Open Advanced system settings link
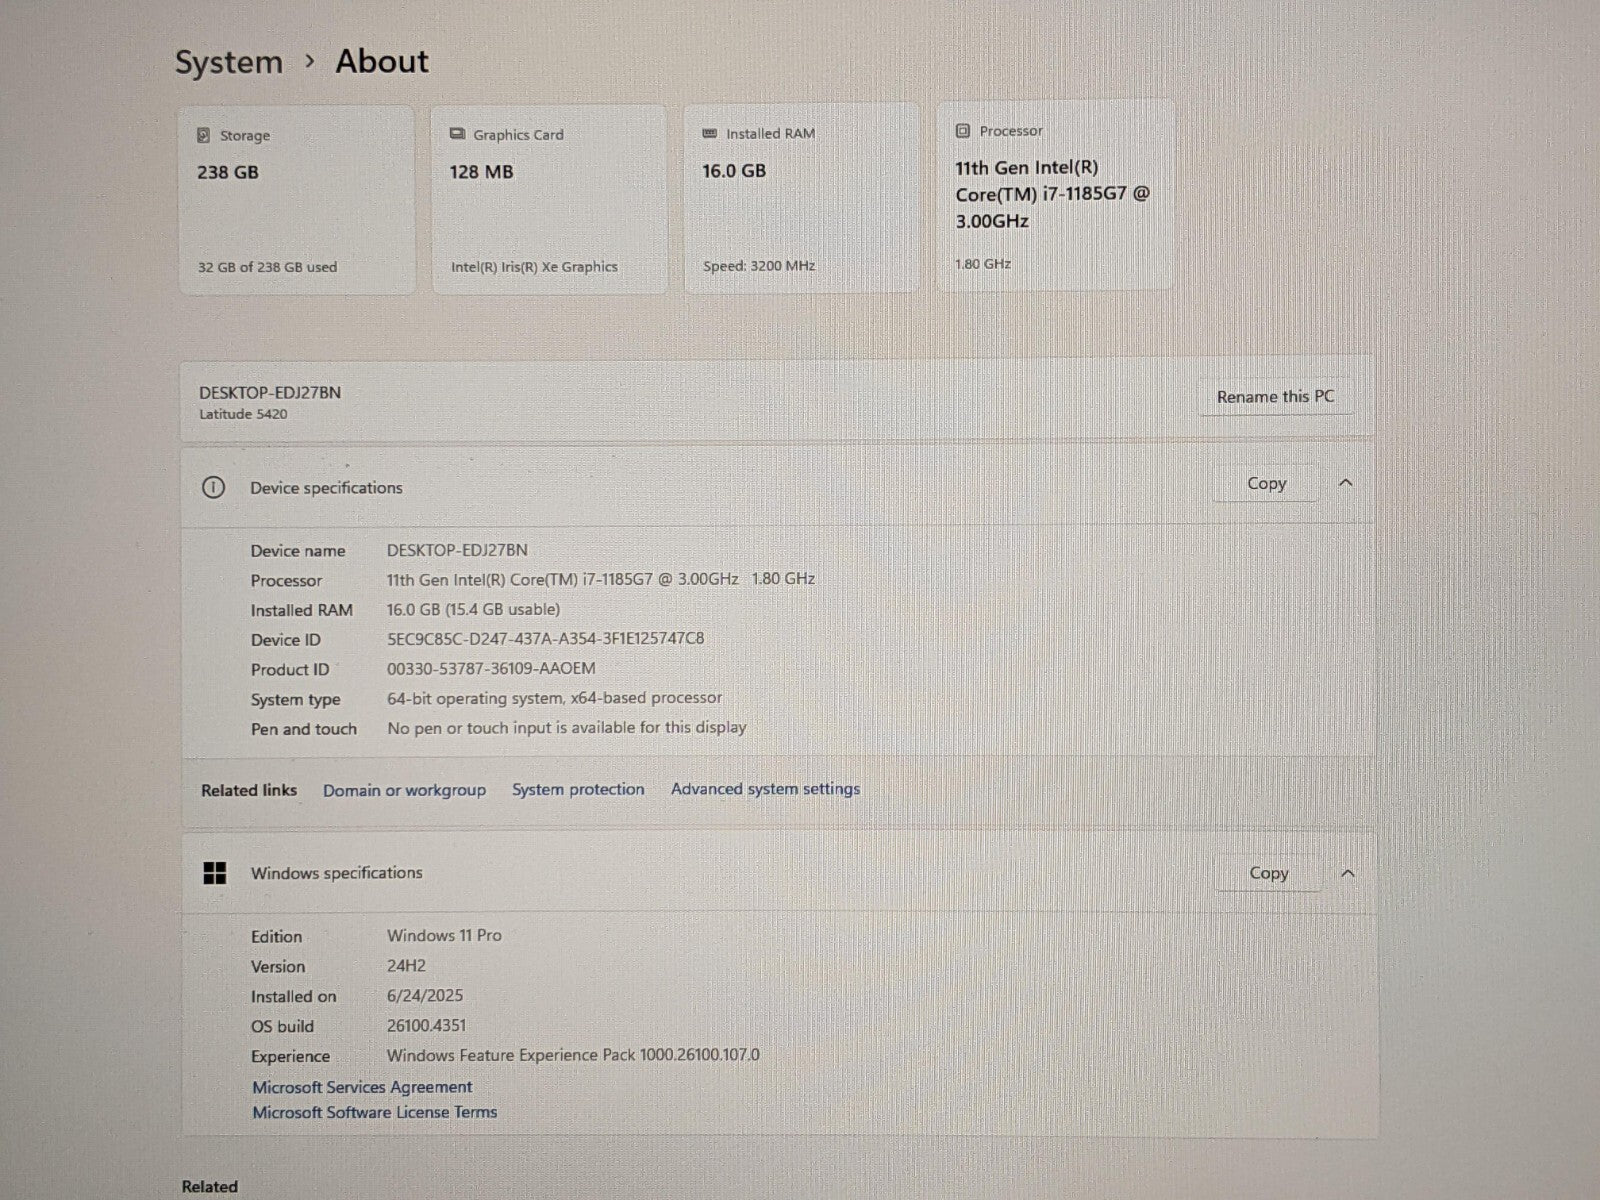Viewport: 1600px width, 1200px height. click(x=765, y=789)
